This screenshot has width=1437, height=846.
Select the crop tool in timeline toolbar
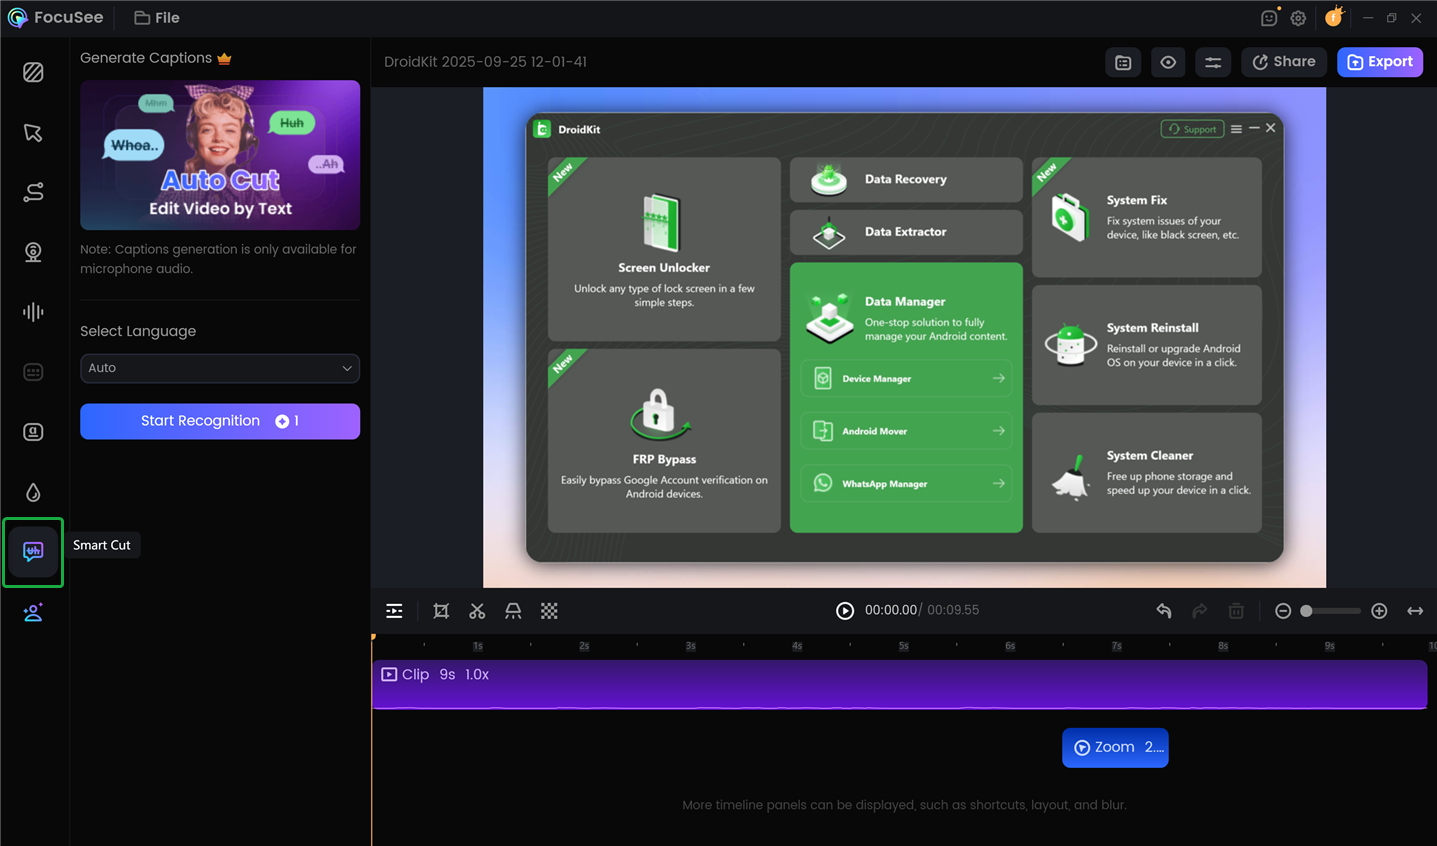441,611
